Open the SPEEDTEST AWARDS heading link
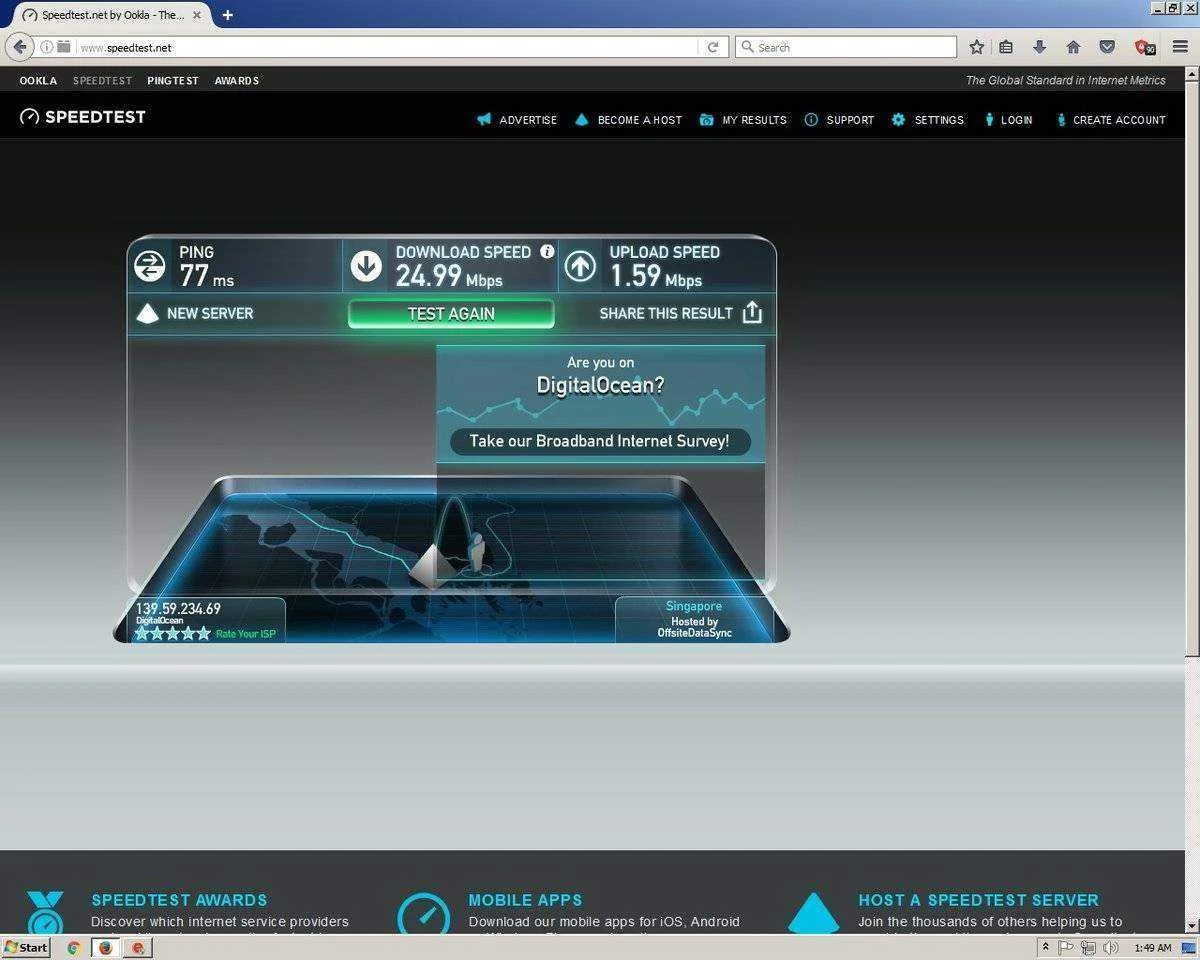Viewport: 1200px width, 960px height. click(x=179, y=900)
